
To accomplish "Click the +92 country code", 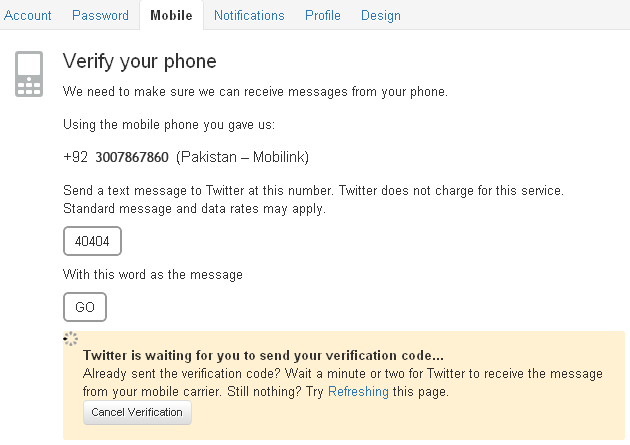I will [76, 157].
